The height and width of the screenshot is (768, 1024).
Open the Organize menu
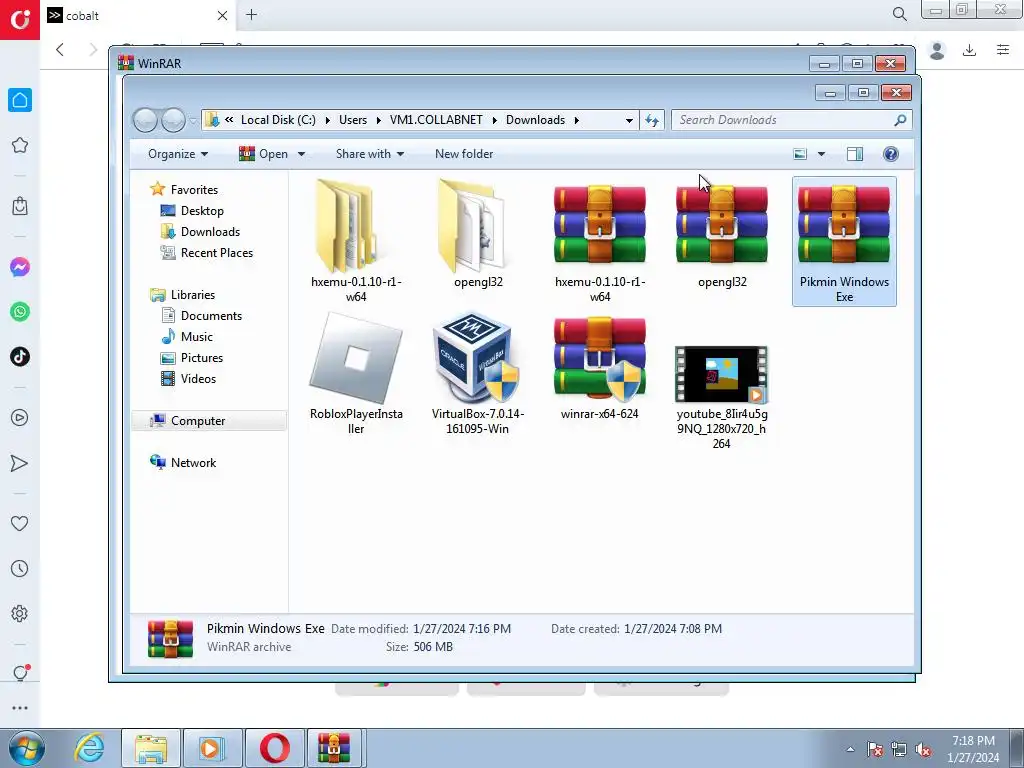(178, 154)
